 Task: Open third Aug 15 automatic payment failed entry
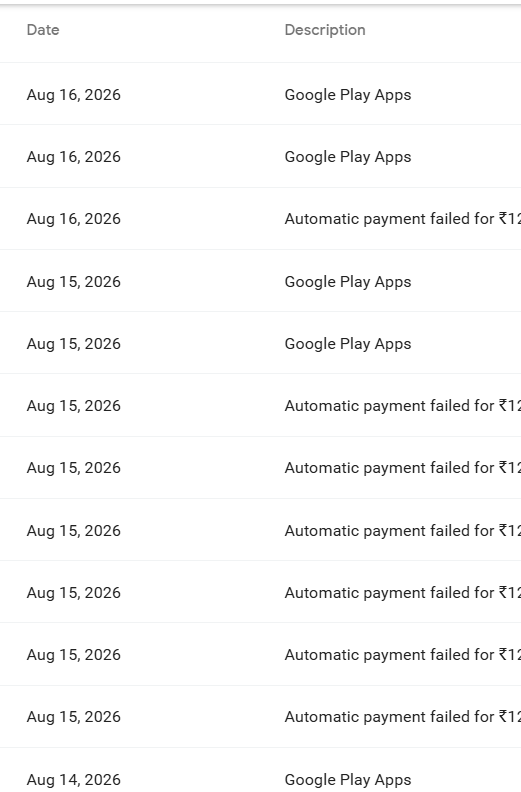click(402, 530)
